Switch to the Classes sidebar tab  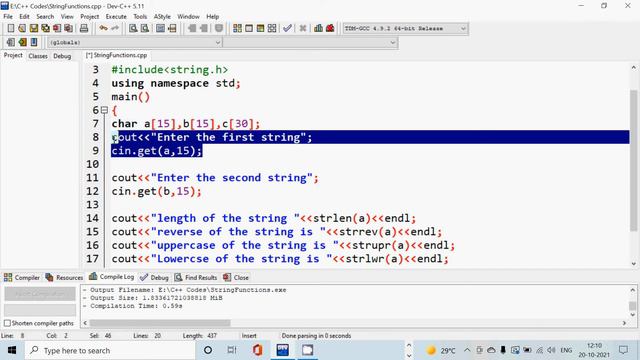[38, 56]
